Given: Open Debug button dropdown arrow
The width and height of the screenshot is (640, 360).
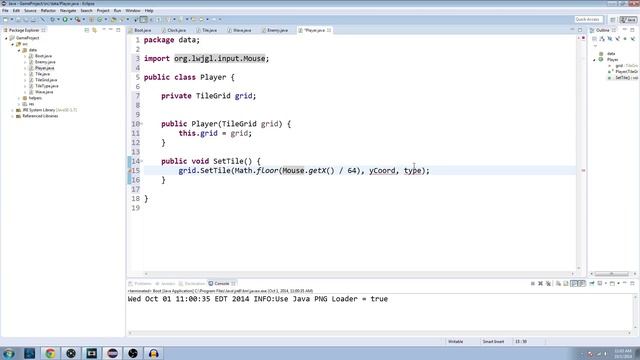Looking at the screenshot, I should coord(58,20).
